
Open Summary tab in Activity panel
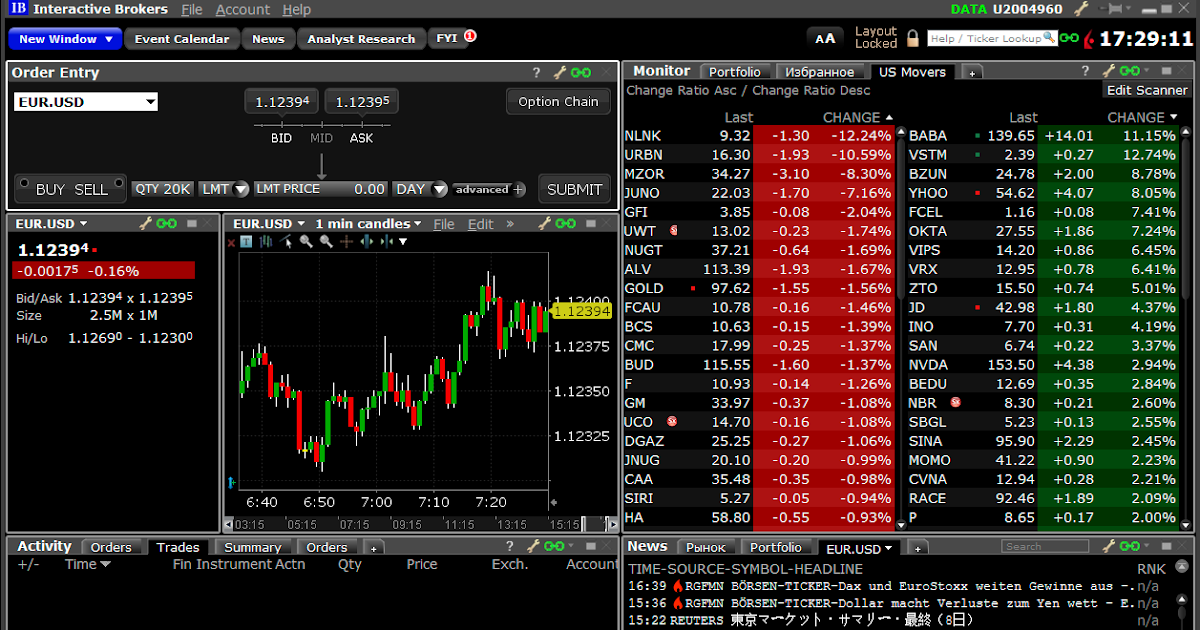(252, 547)
